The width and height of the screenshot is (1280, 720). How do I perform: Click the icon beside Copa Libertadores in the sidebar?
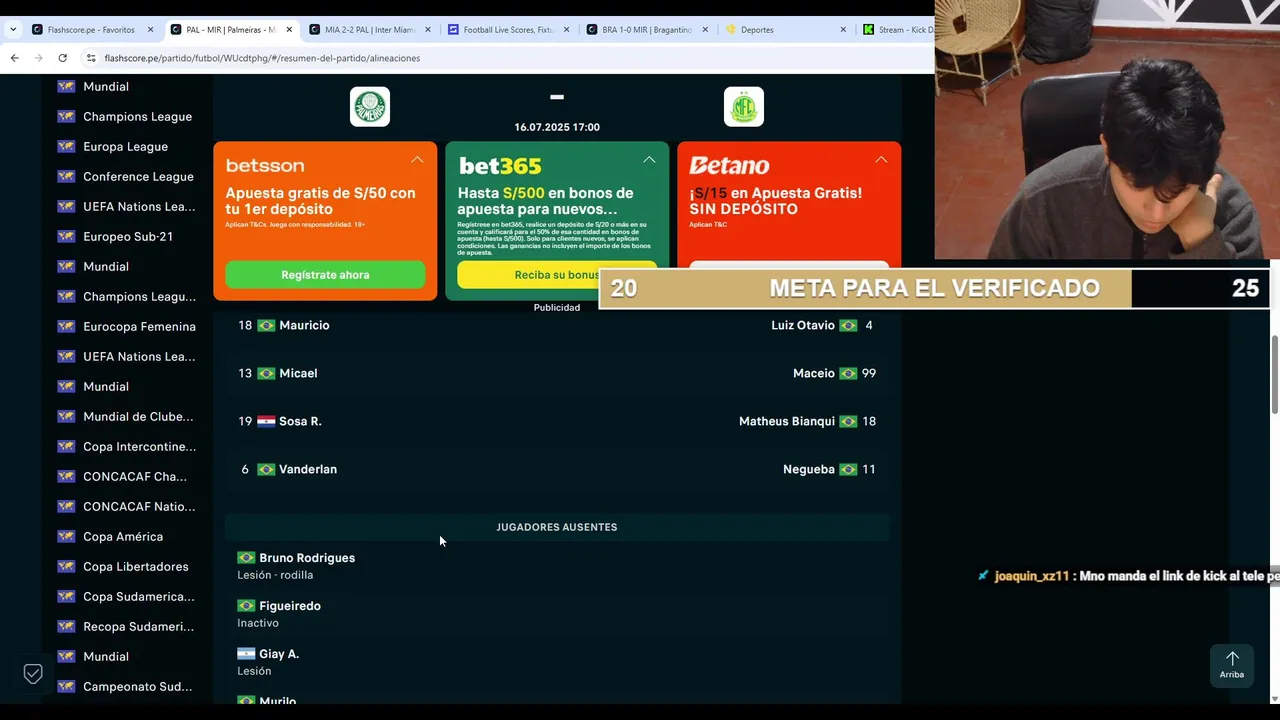click(x=66, y=567)
